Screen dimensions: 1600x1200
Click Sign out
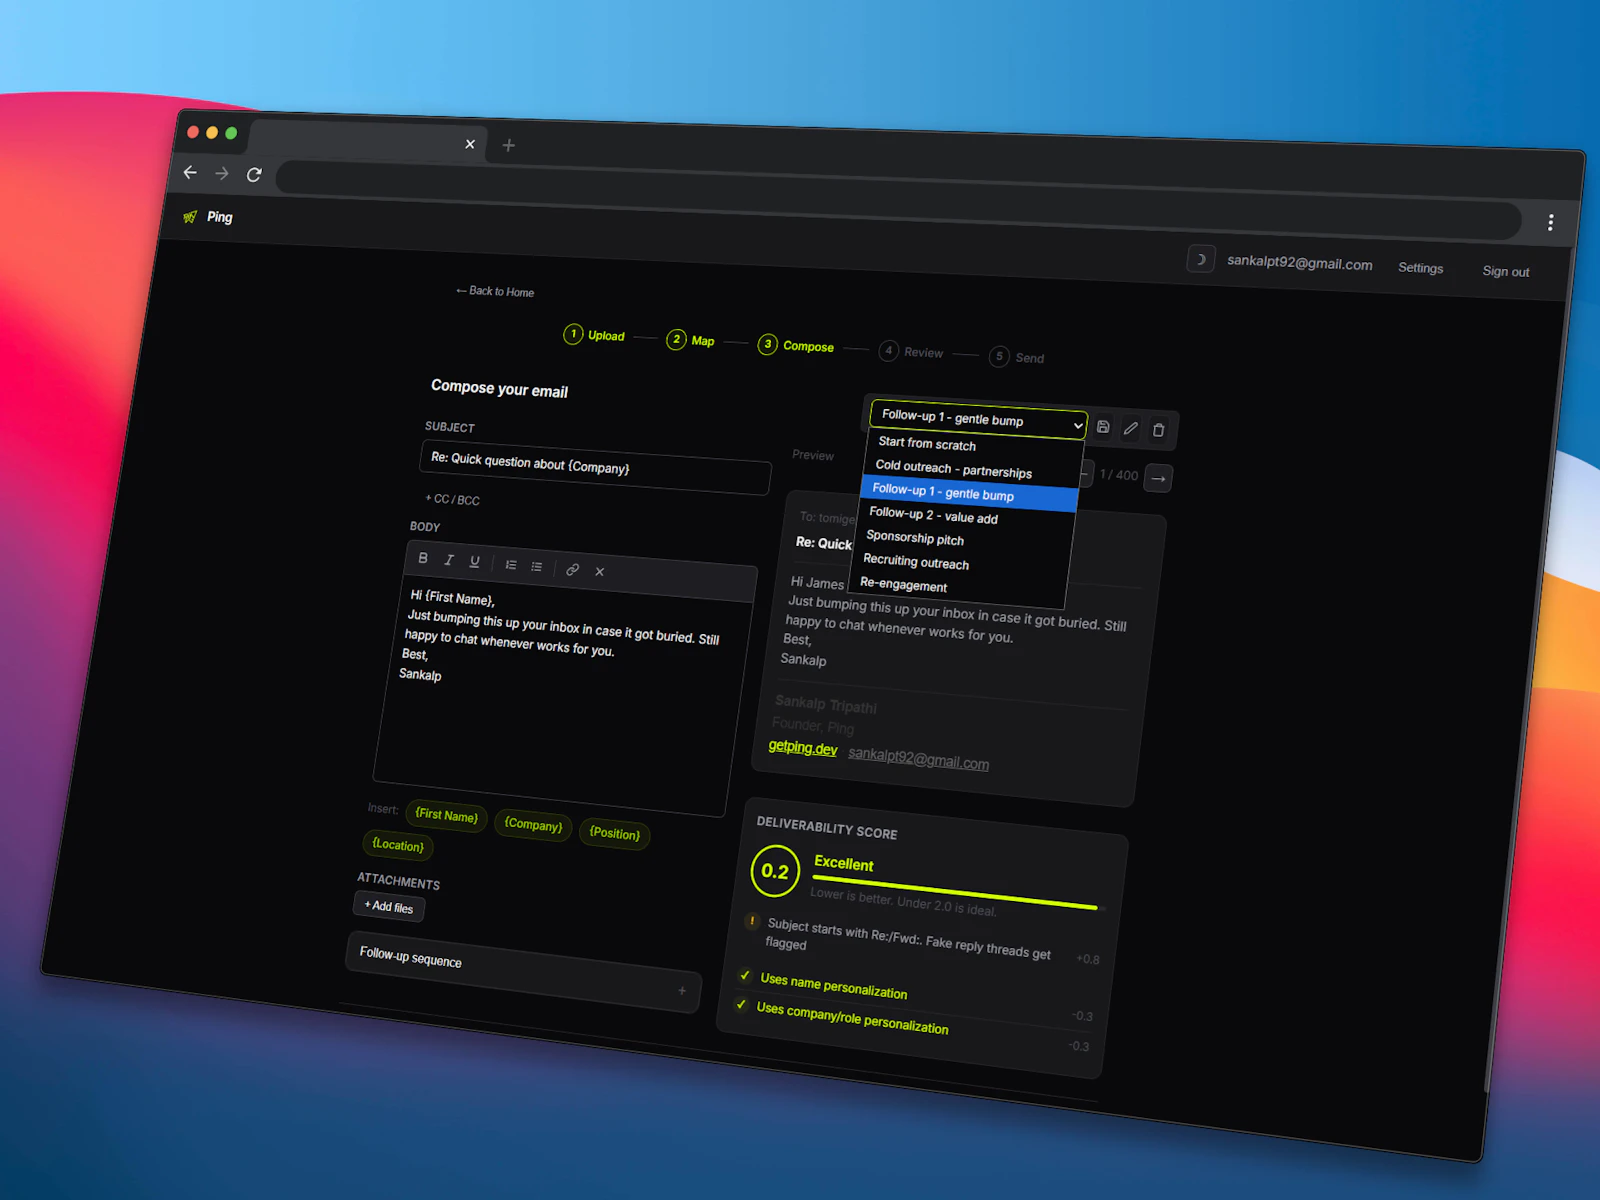[1505, 271]
